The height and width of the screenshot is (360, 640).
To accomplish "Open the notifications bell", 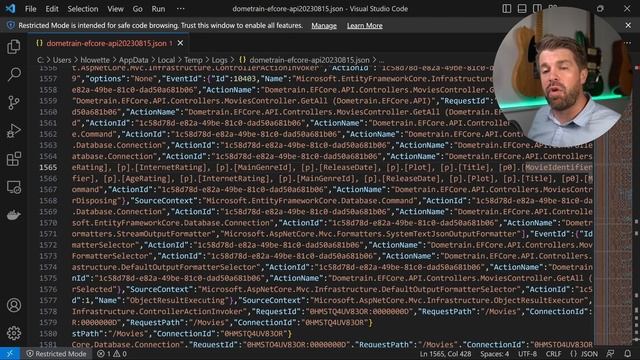I will [x=628, y=354].
